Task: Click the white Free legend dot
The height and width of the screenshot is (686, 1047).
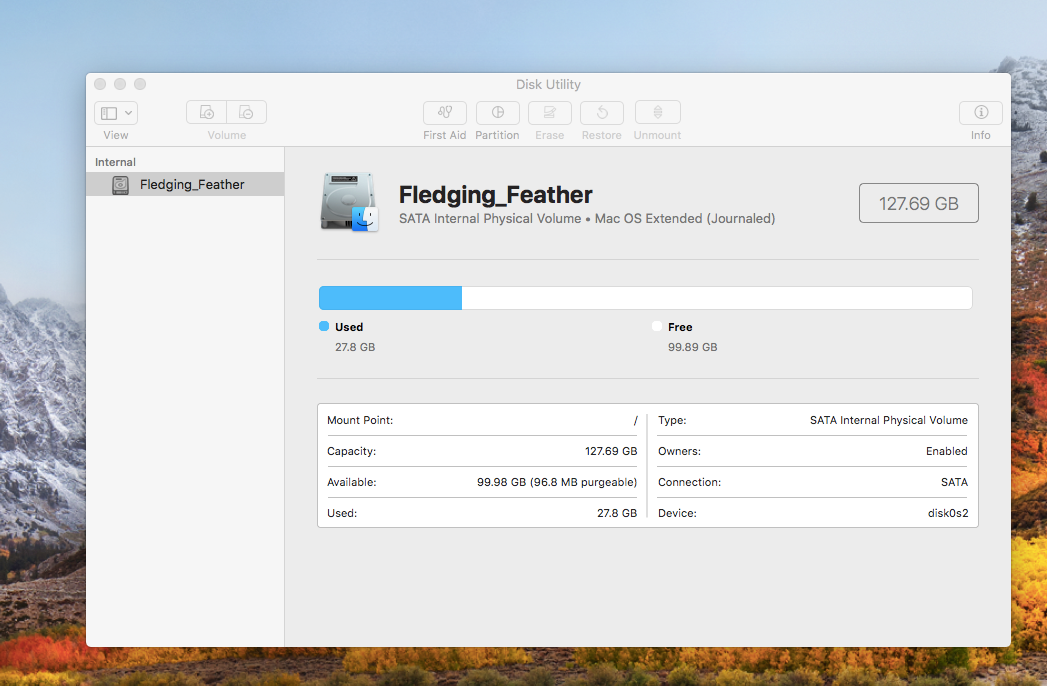Action: 657,326
